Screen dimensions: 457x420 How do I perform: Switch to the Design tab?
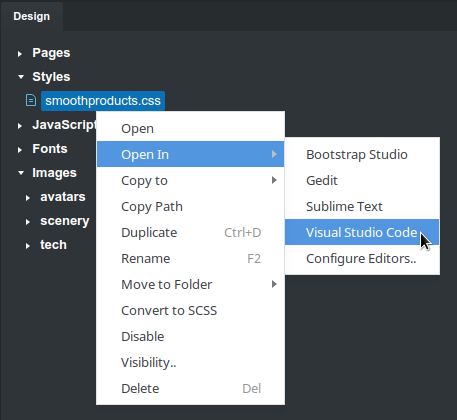click(x=32, y=16)
